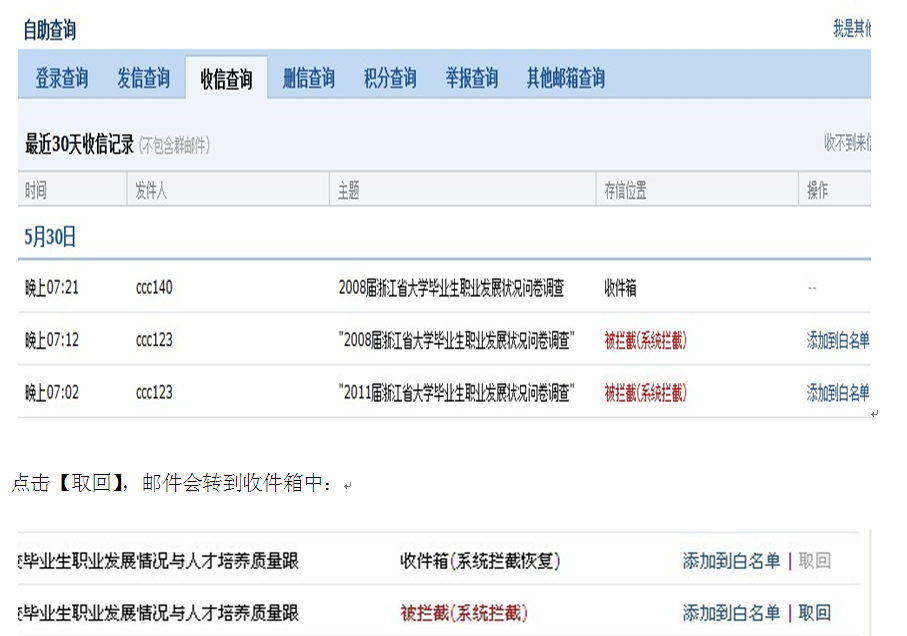Click greyed 取回 in the 系统拦截恢复 row
This screenshot has height=636, width=907.
point(814,561)
